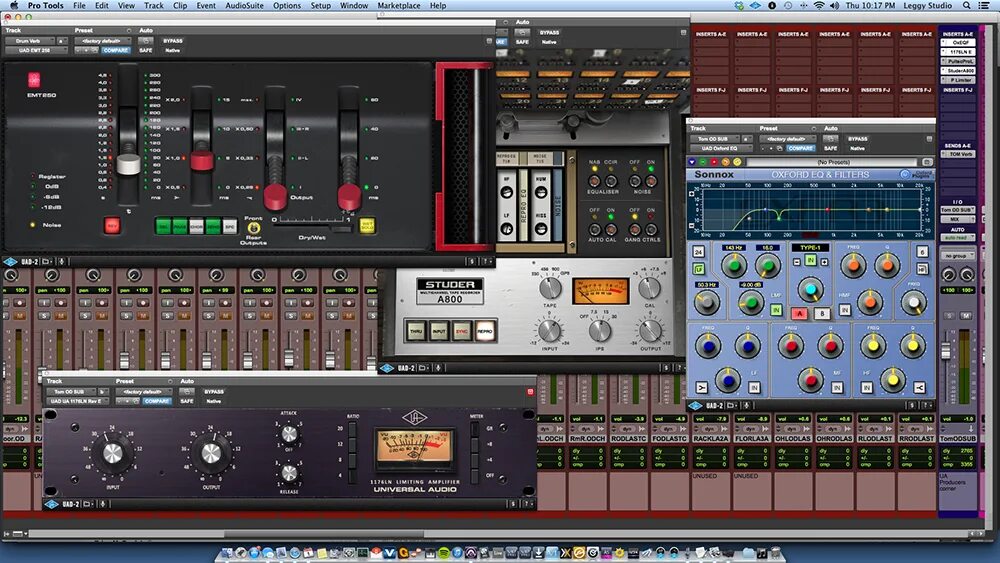Select the CHOR program button on EMT 250
Screen dimensions: 1000x563
(196, 226)
